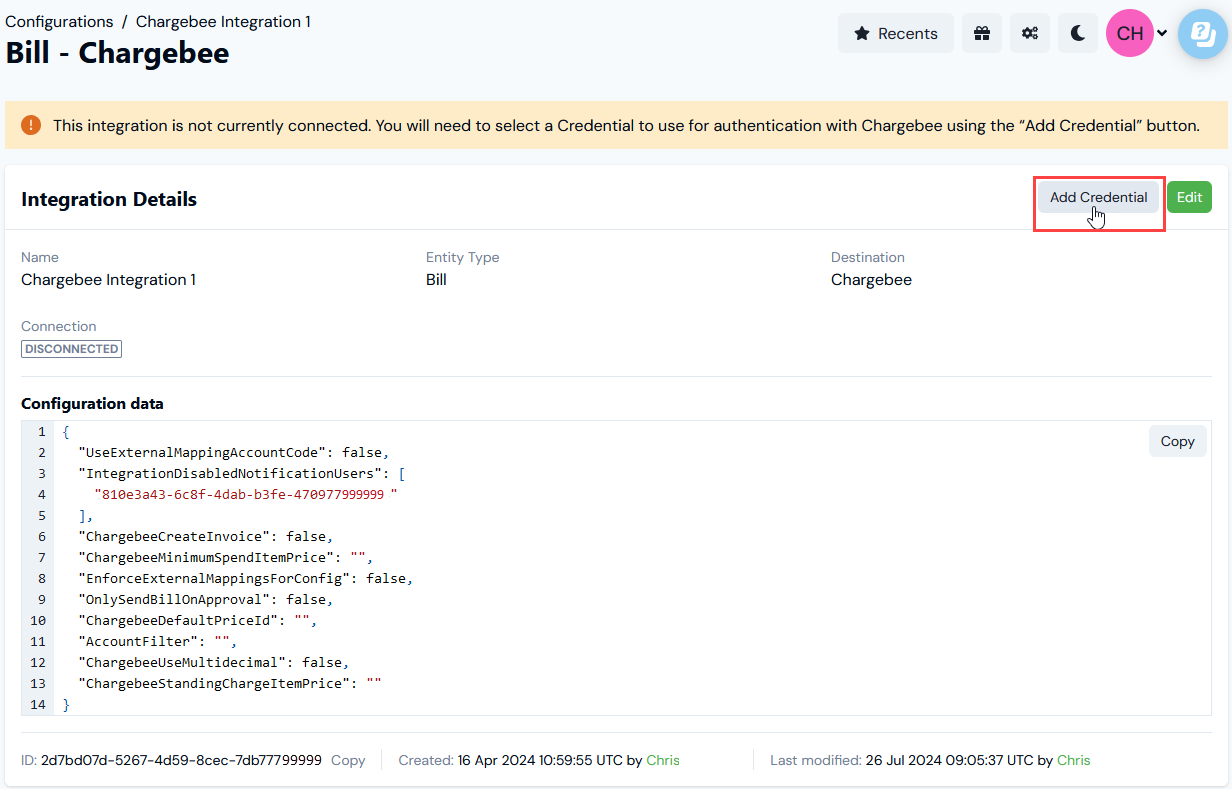Open the Chris link under Created
The width and height of the screenshot is (1232, 789).
pos(663,760)
